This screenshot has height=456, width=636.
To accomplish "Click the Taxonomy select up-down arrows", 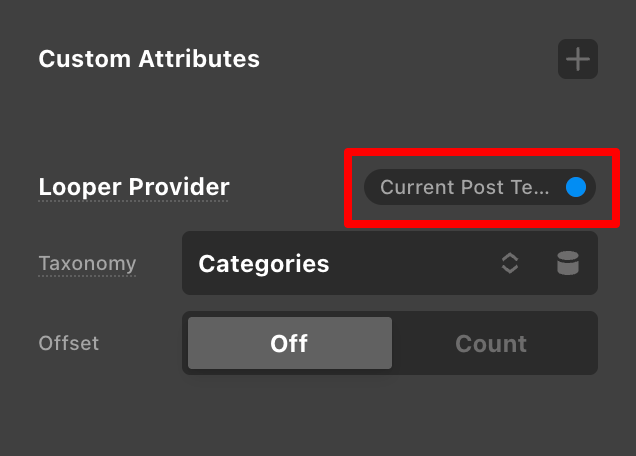I will point(510,263).
